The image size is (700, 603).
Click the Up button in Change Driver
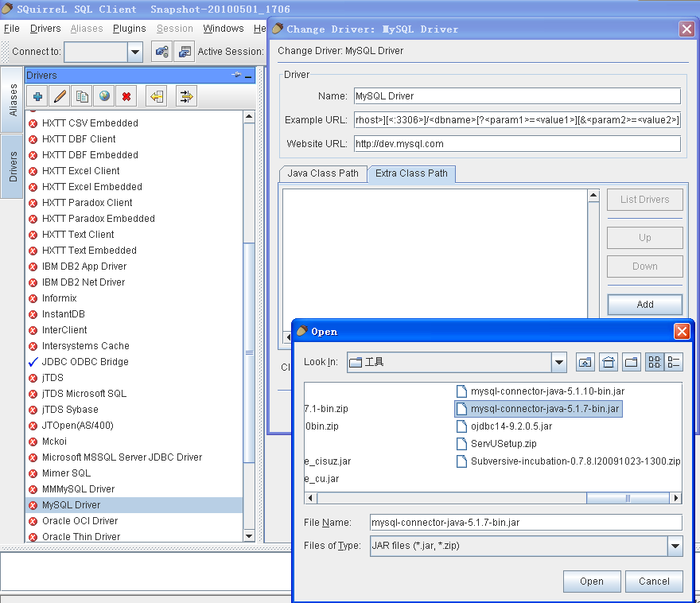pyautogui.click(x=645, y=238)
